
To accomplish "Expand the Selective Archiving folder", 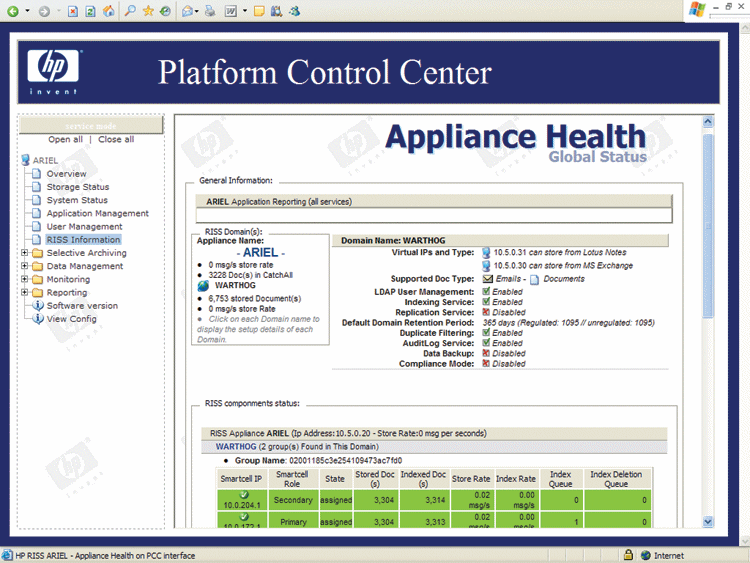I will point(24,253).
